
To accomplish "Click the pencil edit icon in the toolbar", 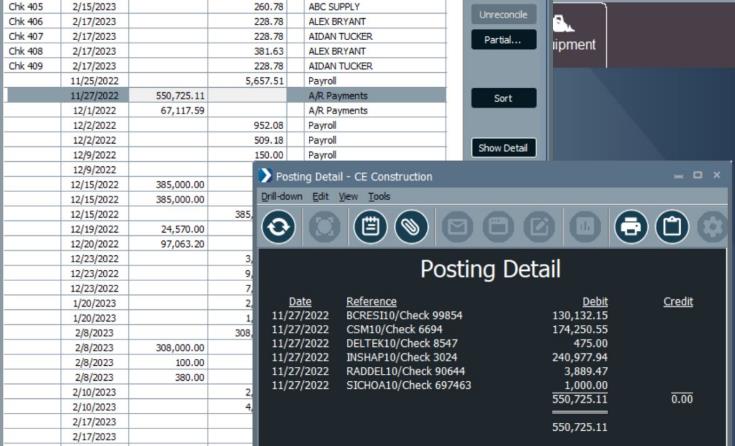I will pyautogui.click(x=539, y=227).
